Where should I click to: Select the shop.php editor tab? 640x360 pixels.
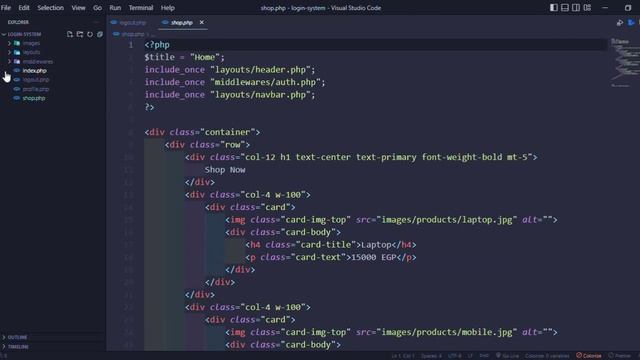pos(182,22)
